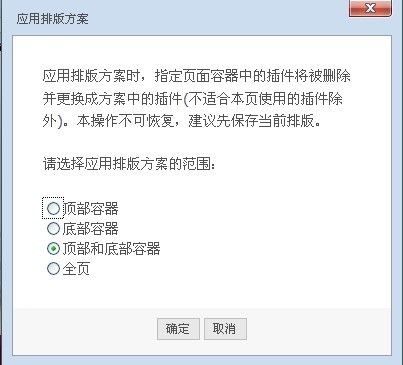Click the 顶部和底部容器 label text

111,249
